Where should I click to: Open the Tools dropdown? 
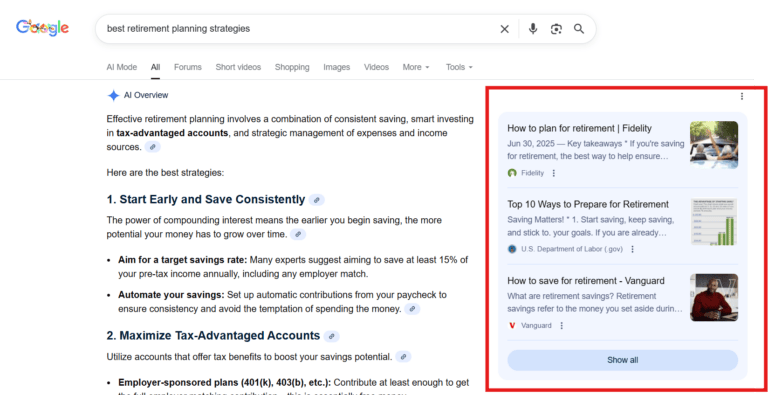click(x=459, y=67)
